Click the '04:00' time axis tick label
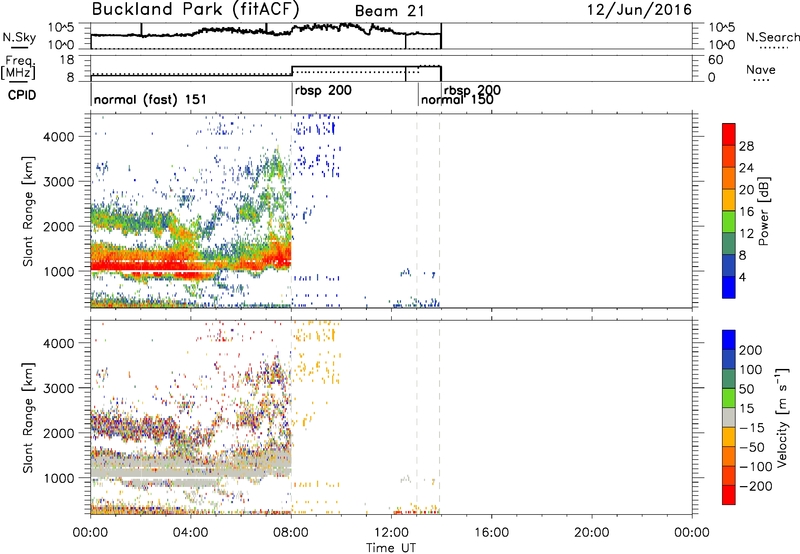Screen dimensions: 800x554 click(190, 533)
